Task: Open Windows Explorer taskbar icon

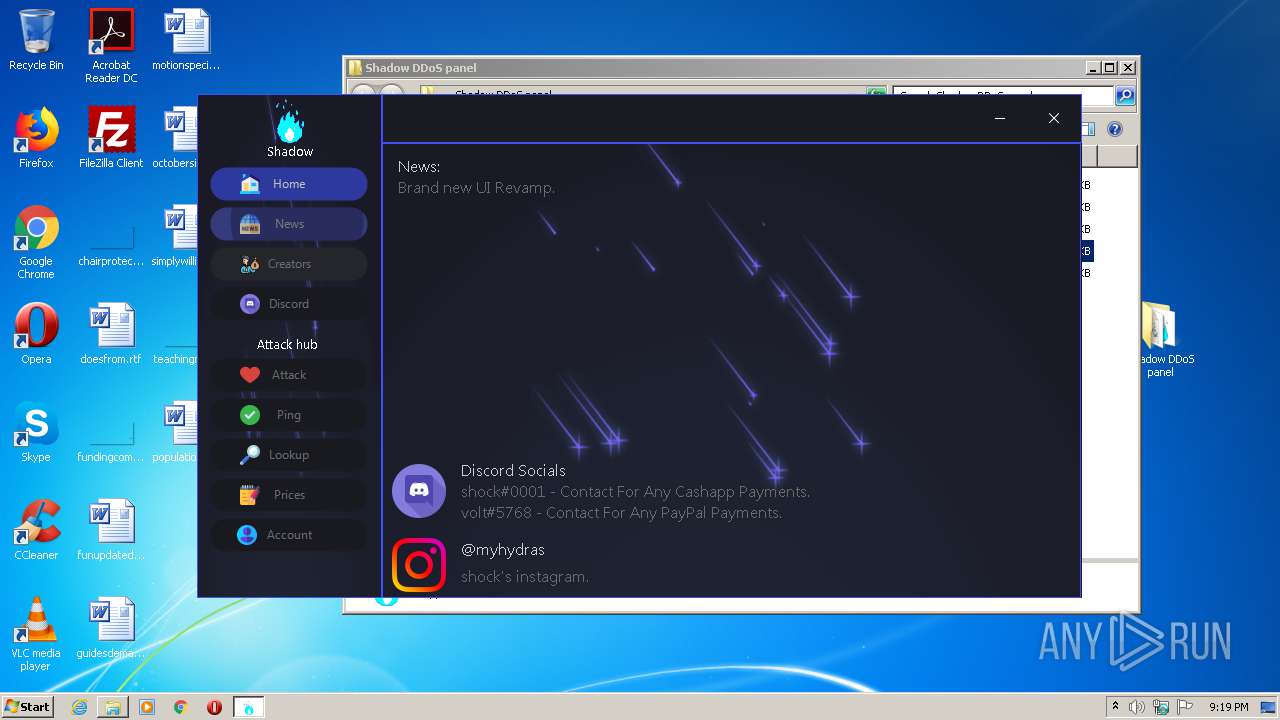Action: [113, 707]
